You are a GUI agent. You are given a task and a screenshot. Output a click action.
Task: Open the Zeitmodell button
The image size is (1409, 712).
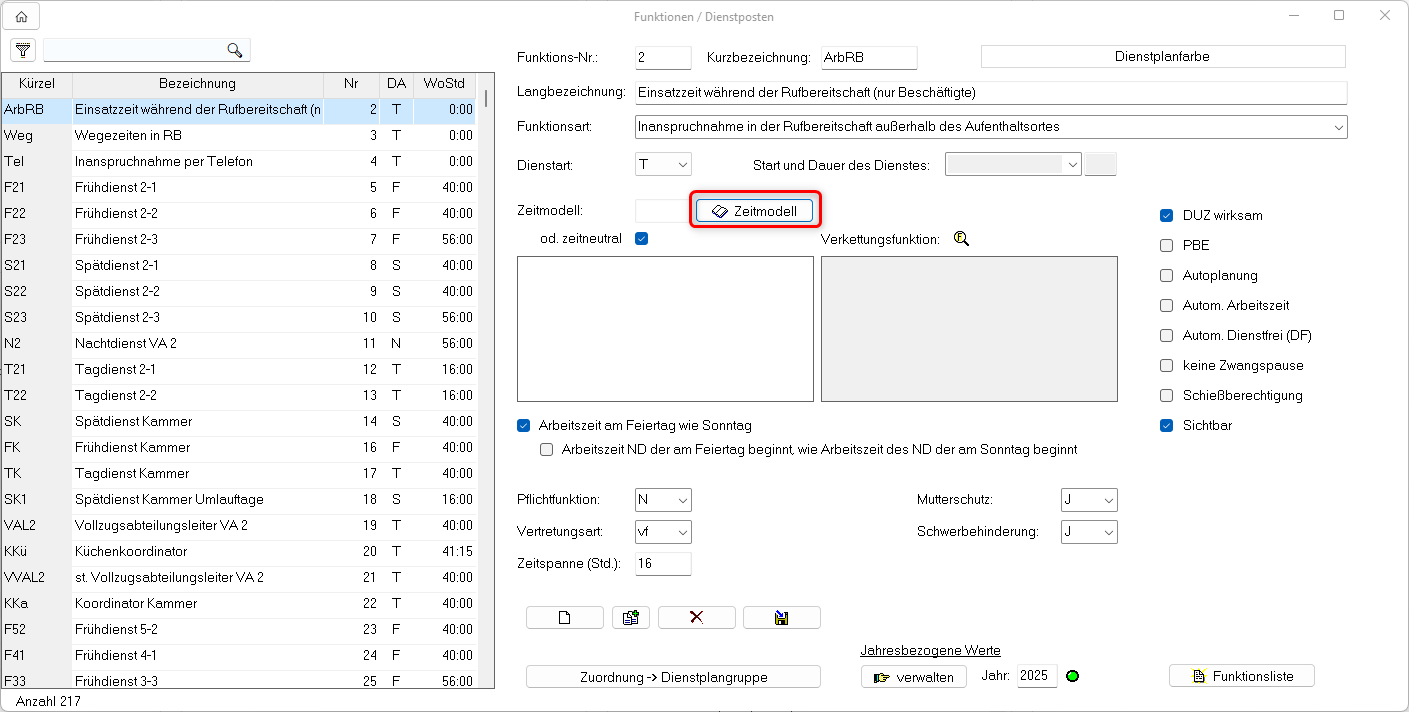tap(754, 211)
